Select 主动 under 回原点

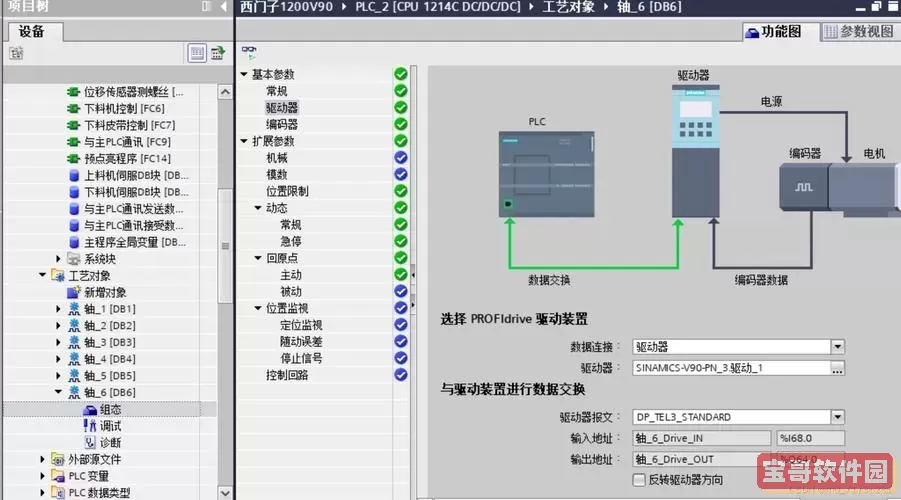click(x=291, y=275)
